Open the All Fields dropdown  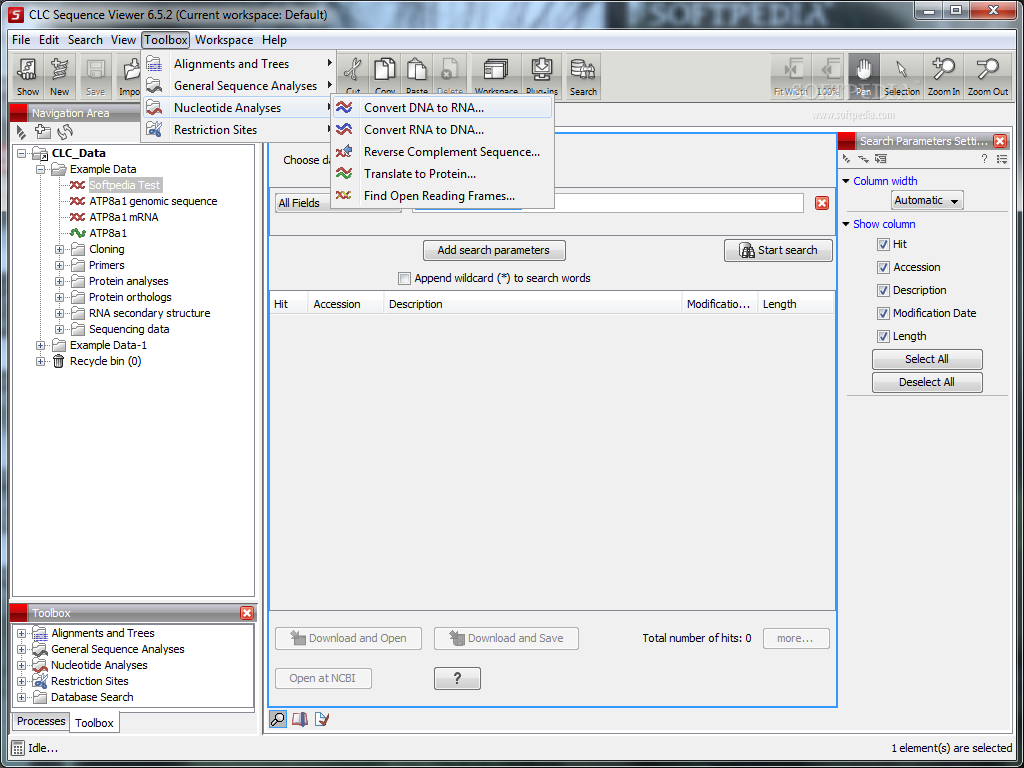click(338, 203)
